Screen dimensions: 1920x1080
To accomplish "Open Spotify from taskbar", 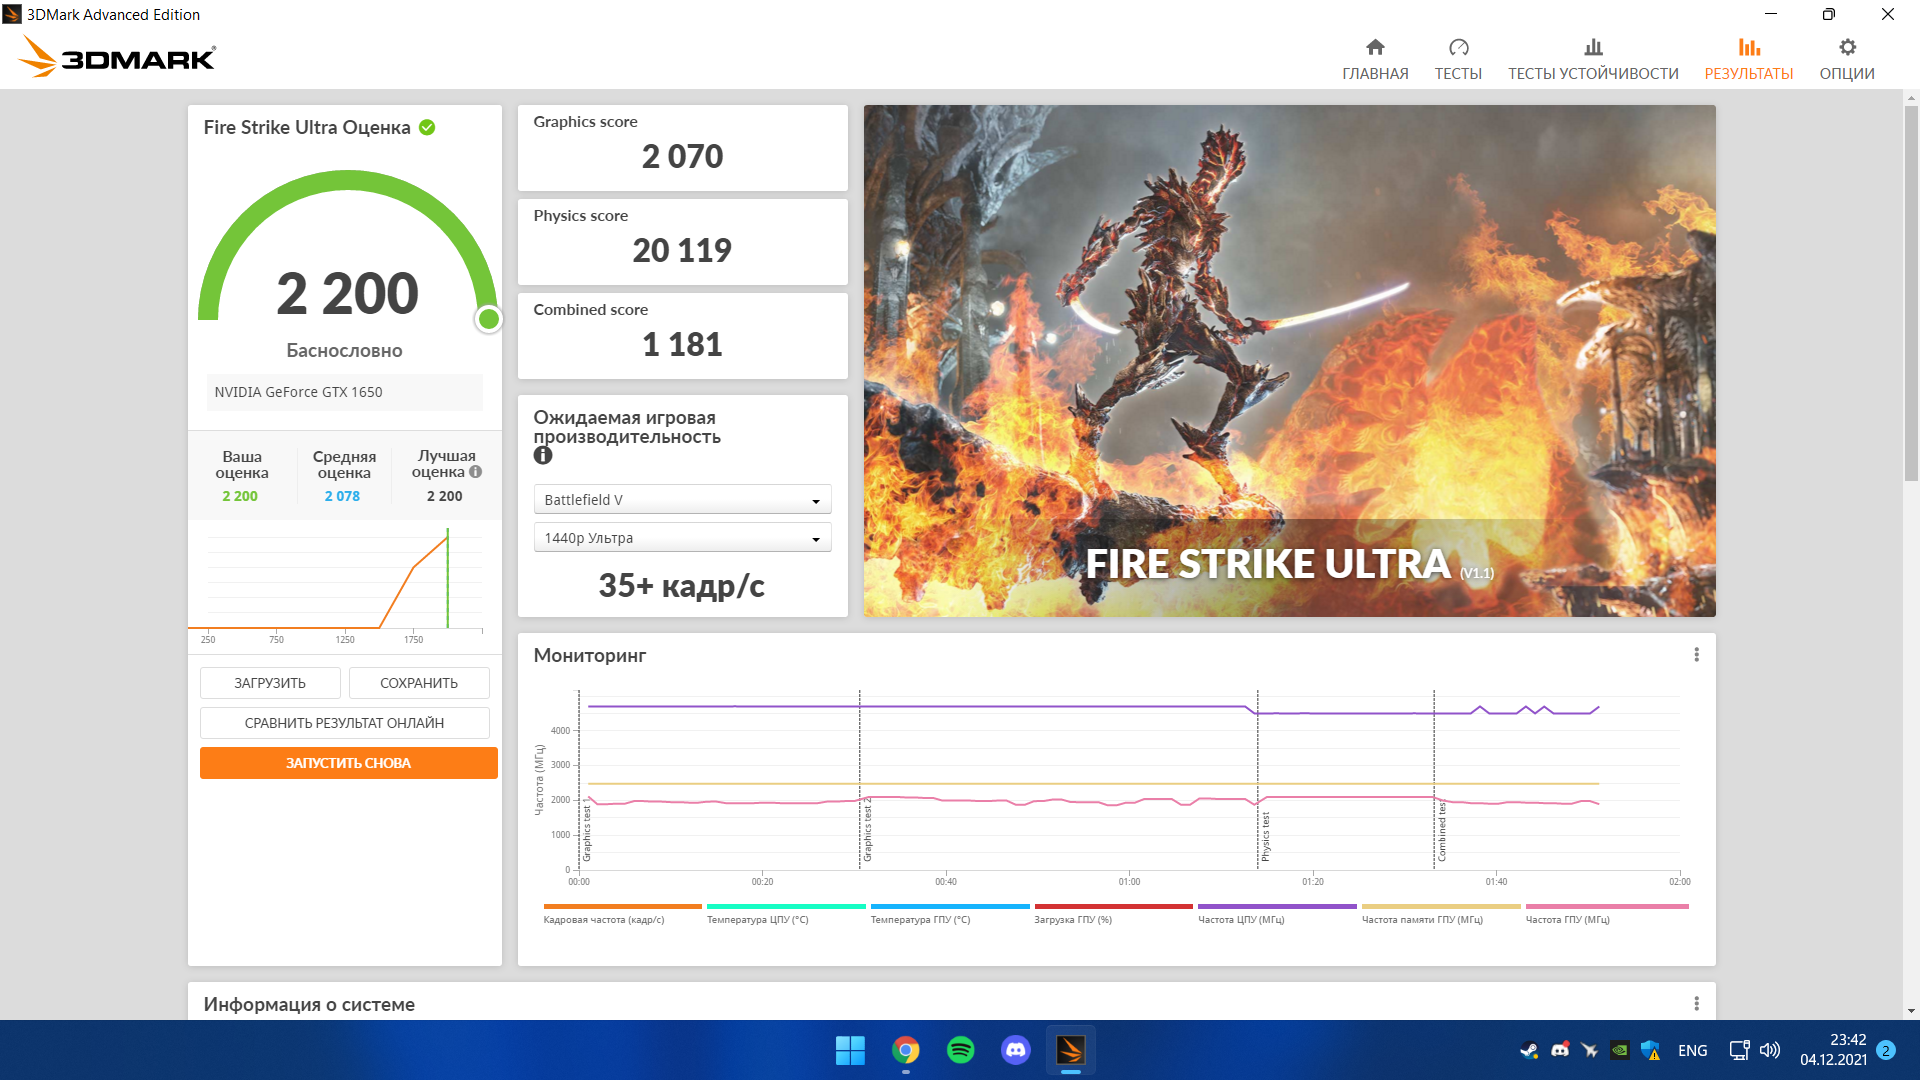I will click(x=960, y=1050).
